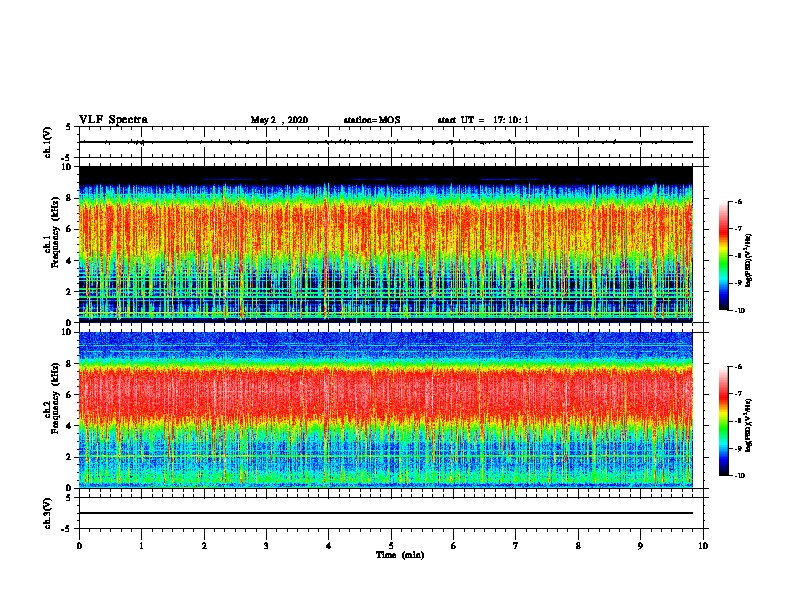Click the ch.1 frequency axis "2" tick label
792x612 pixels.
69,291
